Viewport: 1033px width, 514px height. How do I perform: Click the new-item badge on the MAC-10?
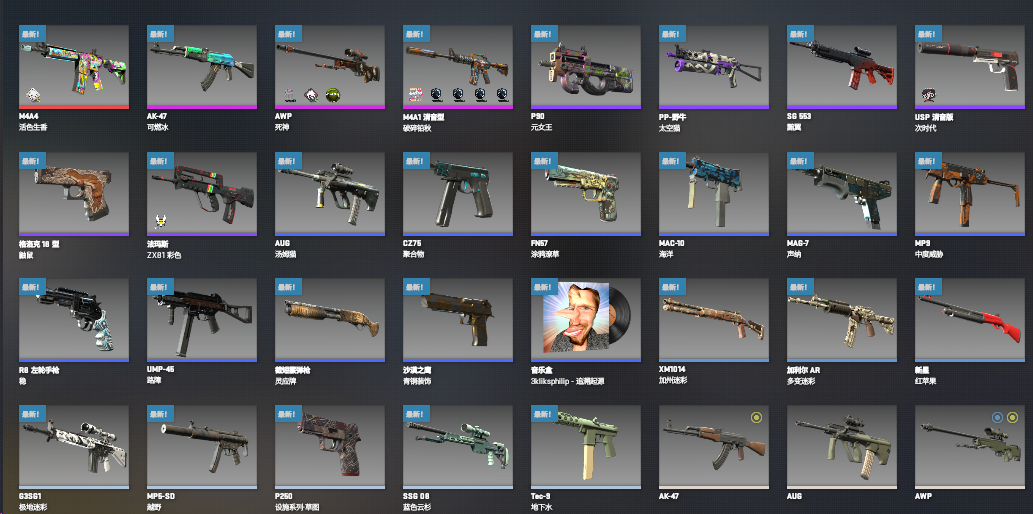click(673, 161)
